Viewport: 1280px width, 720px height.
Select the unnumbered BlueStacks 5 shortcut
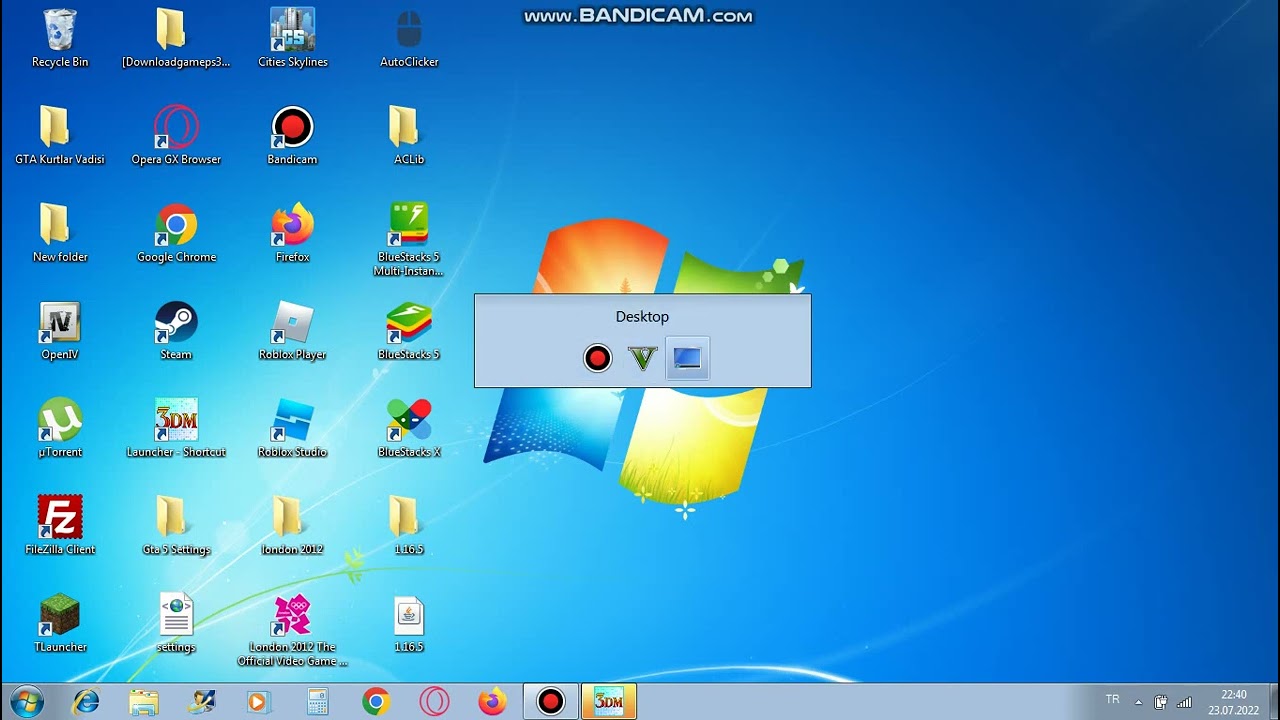[409, 331]
